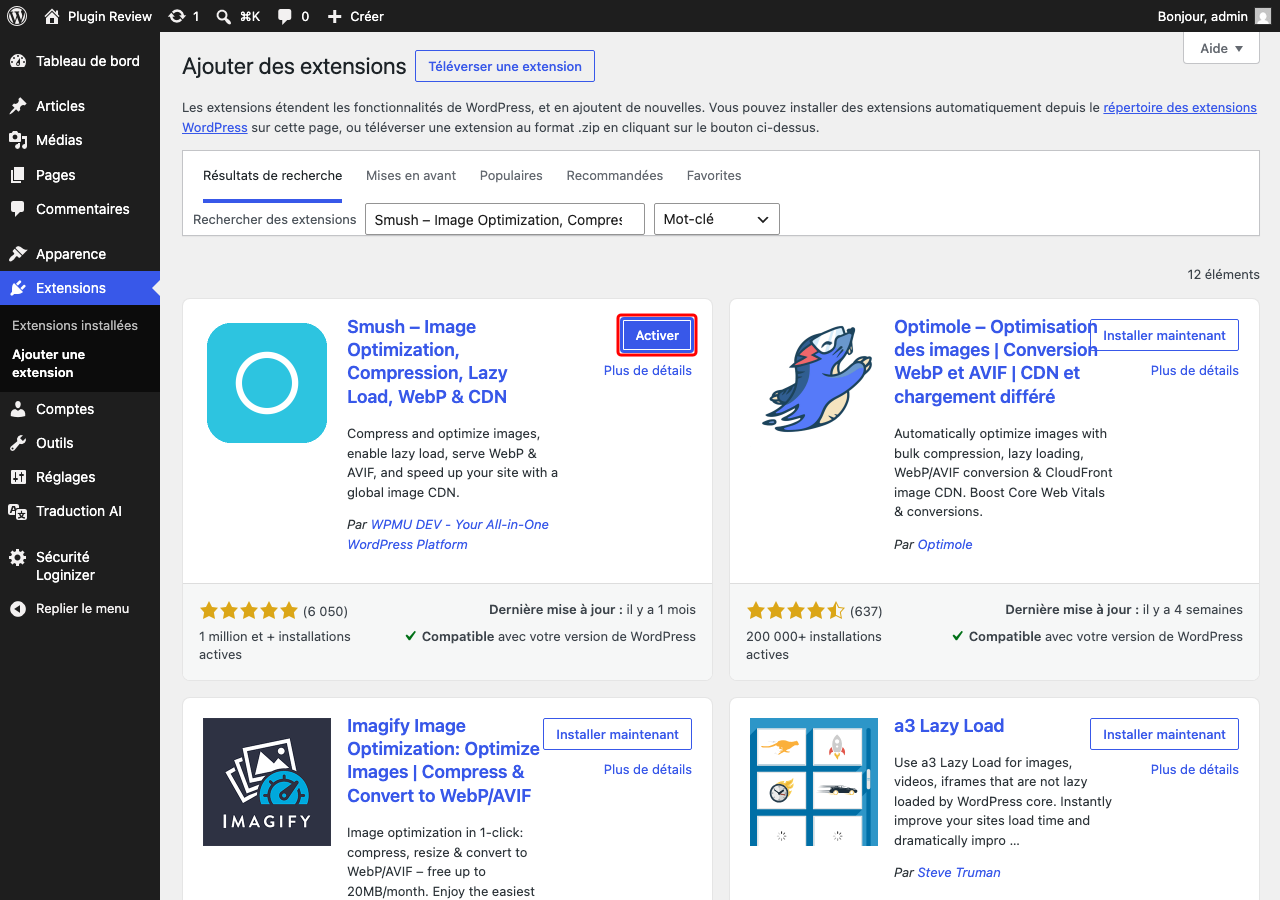The image size is (1280, 900).
Task: Click the Sécurité Loginizer gear icon
Action: tap(18, 557)
